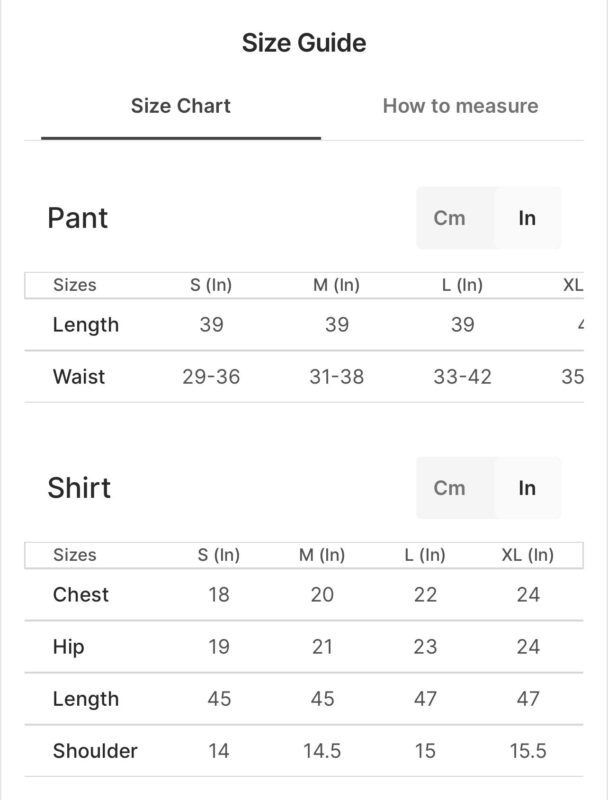Click the 29-36 waist value for small
This screenshot has height=800, width=608.
click(211, 377)
